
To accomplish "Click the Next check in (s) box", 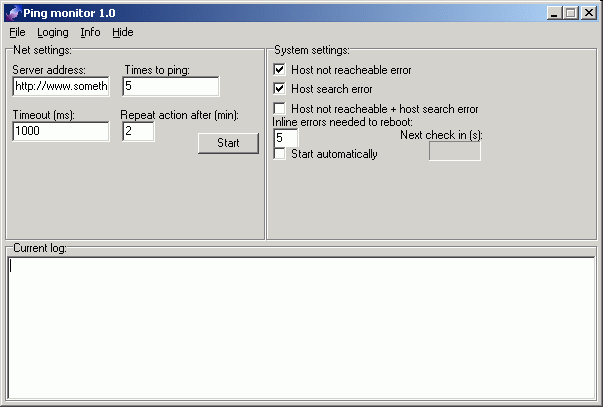I will [x=455, y=151].
